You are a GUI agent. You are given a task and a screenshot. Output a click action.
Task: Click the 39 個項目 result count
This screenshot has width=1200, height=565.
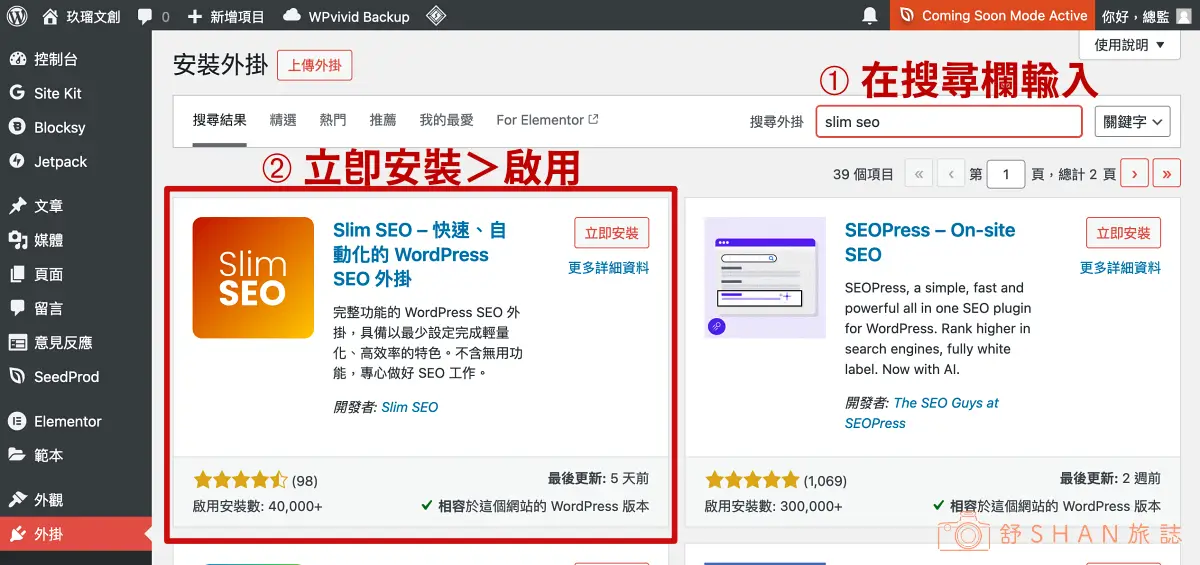[x=863, y=174]
